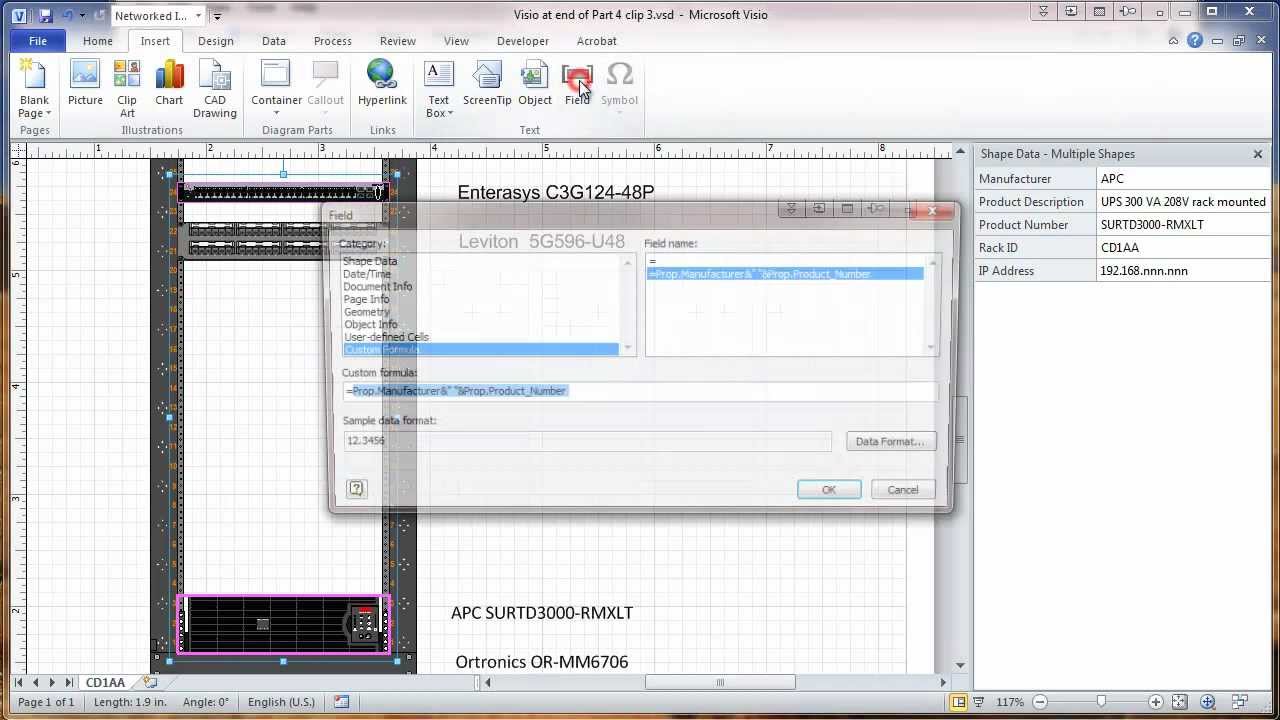Select the CD1AA page tab
This screenshot has width=1280, height=720.
tap(105, 682)
